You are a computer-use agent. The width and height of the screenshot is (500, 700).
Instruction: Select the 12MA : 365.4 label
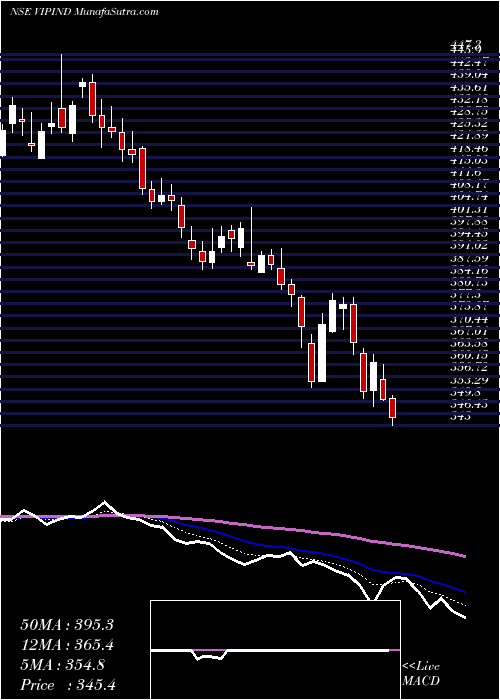pyautogui.click(x=67, y=645)
